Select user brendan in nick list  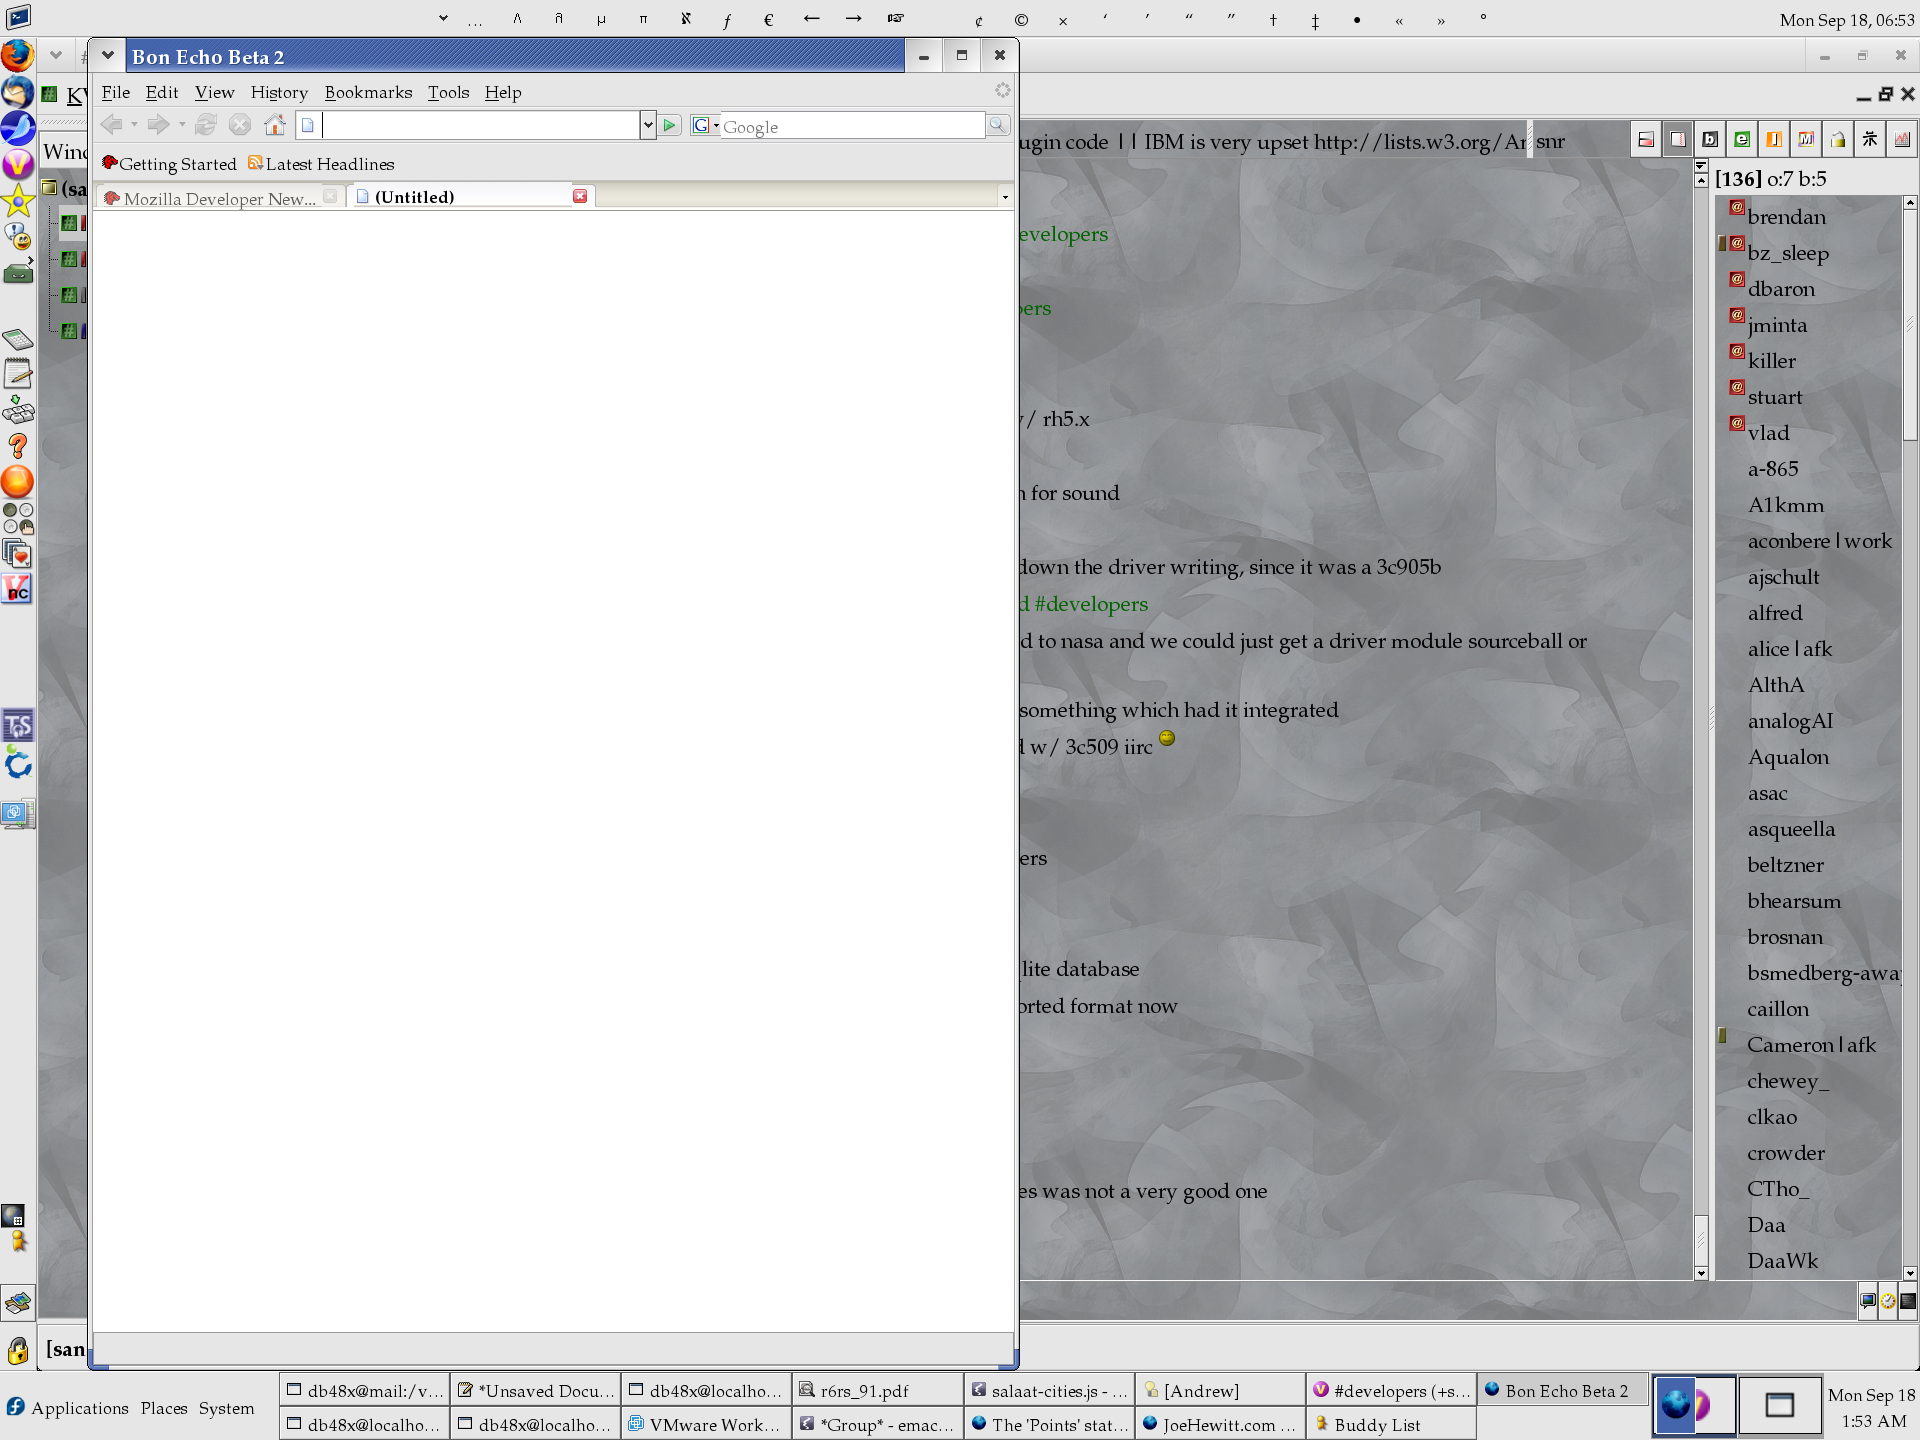[x=1786, y=217]
